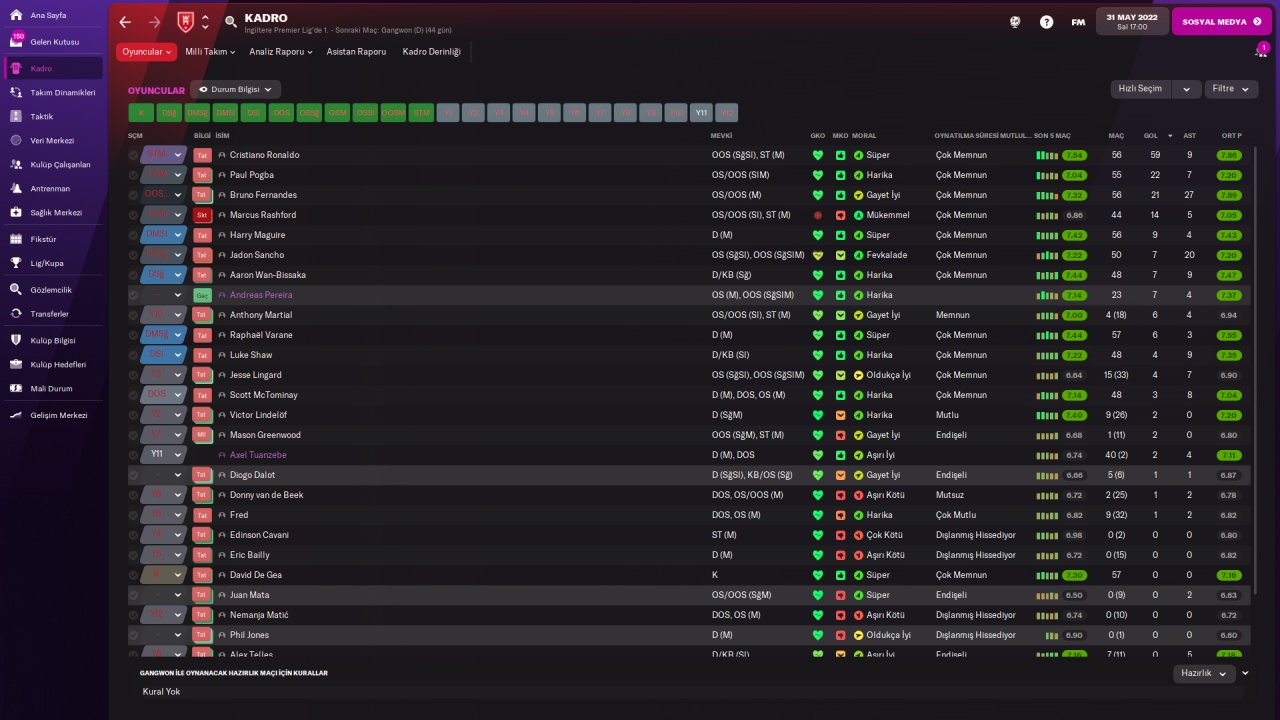This screenshot has height=720, width=1280.
Task: Open the help question mark
Action: 1046,22
